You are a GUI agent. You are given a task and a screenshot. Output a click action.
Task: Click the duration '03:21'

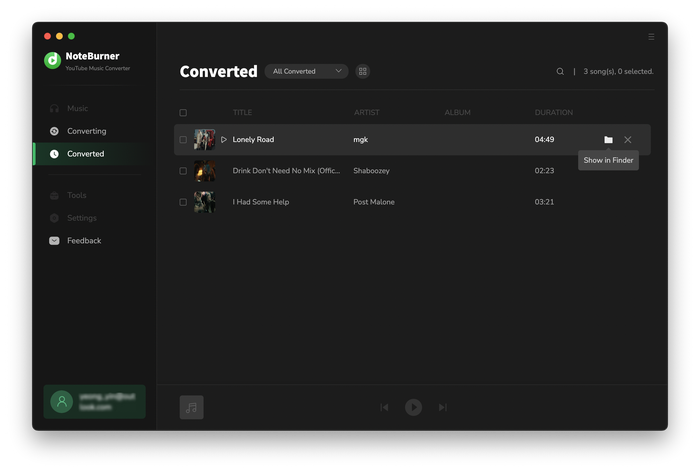point(544,202)
